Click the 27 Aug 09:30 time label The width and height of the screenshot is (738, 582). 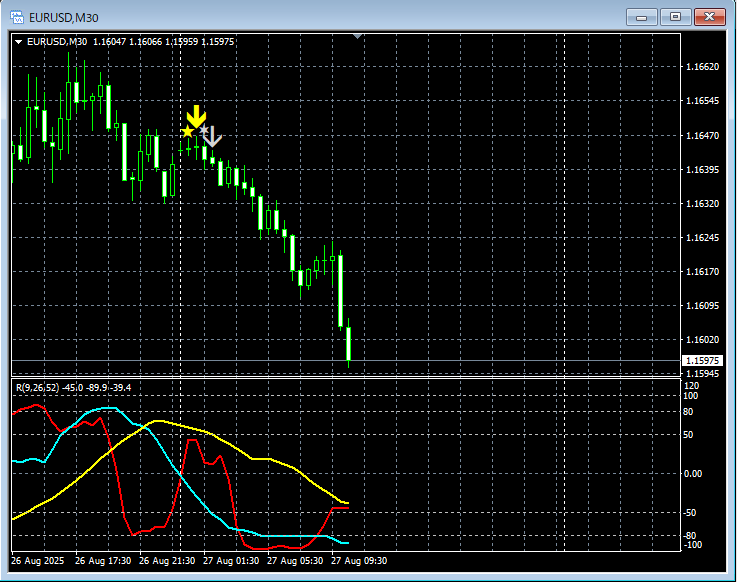tap(359, 561)
